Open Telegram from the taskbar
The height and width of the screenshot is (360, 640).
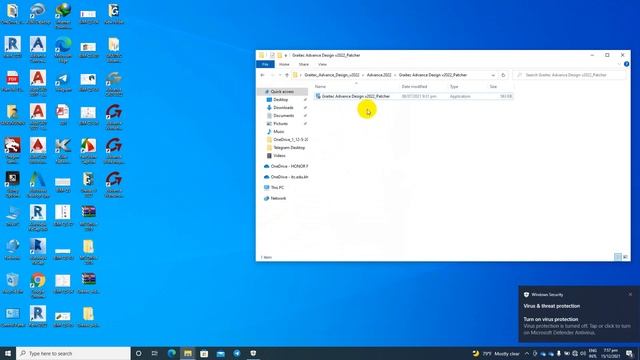237,353
